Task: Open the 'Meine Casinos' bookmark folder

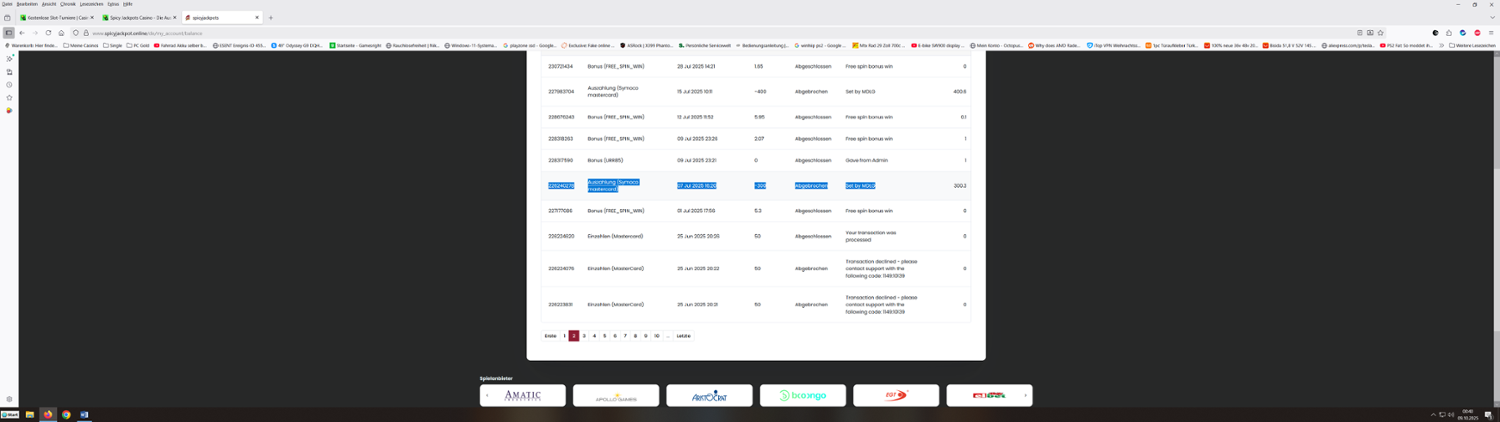Action: 80,45
